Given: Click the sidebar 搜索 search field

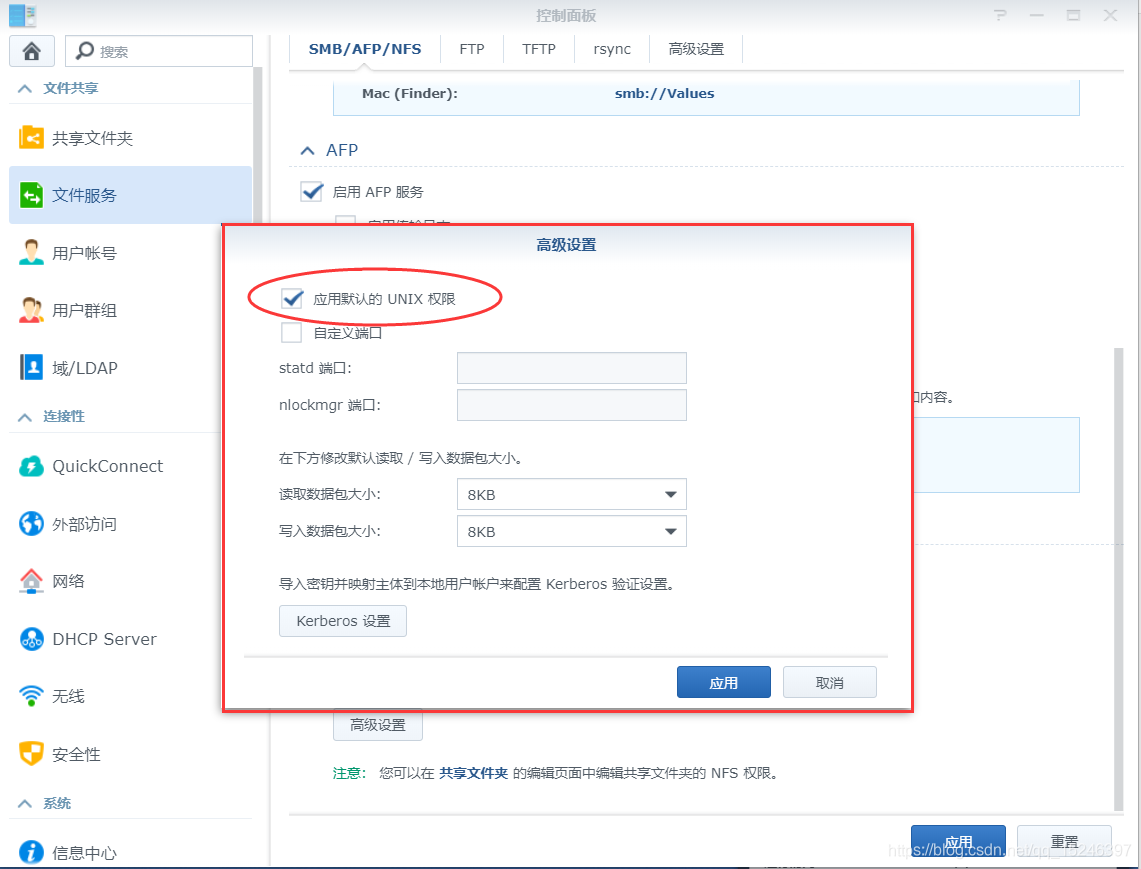Looking at the screenshot, I should pyautogui.click(x=159, y=51).
